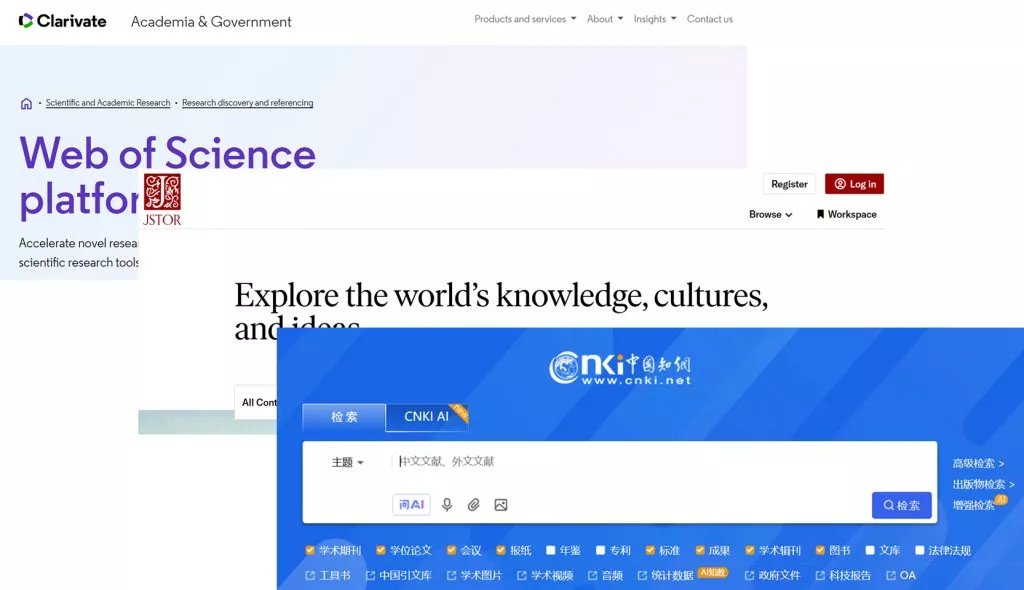Viewport: 1024px width, 590px height.
Task: Open the 主题 search field dropdown
Action: pyautogui.click(x=345, y=461)
